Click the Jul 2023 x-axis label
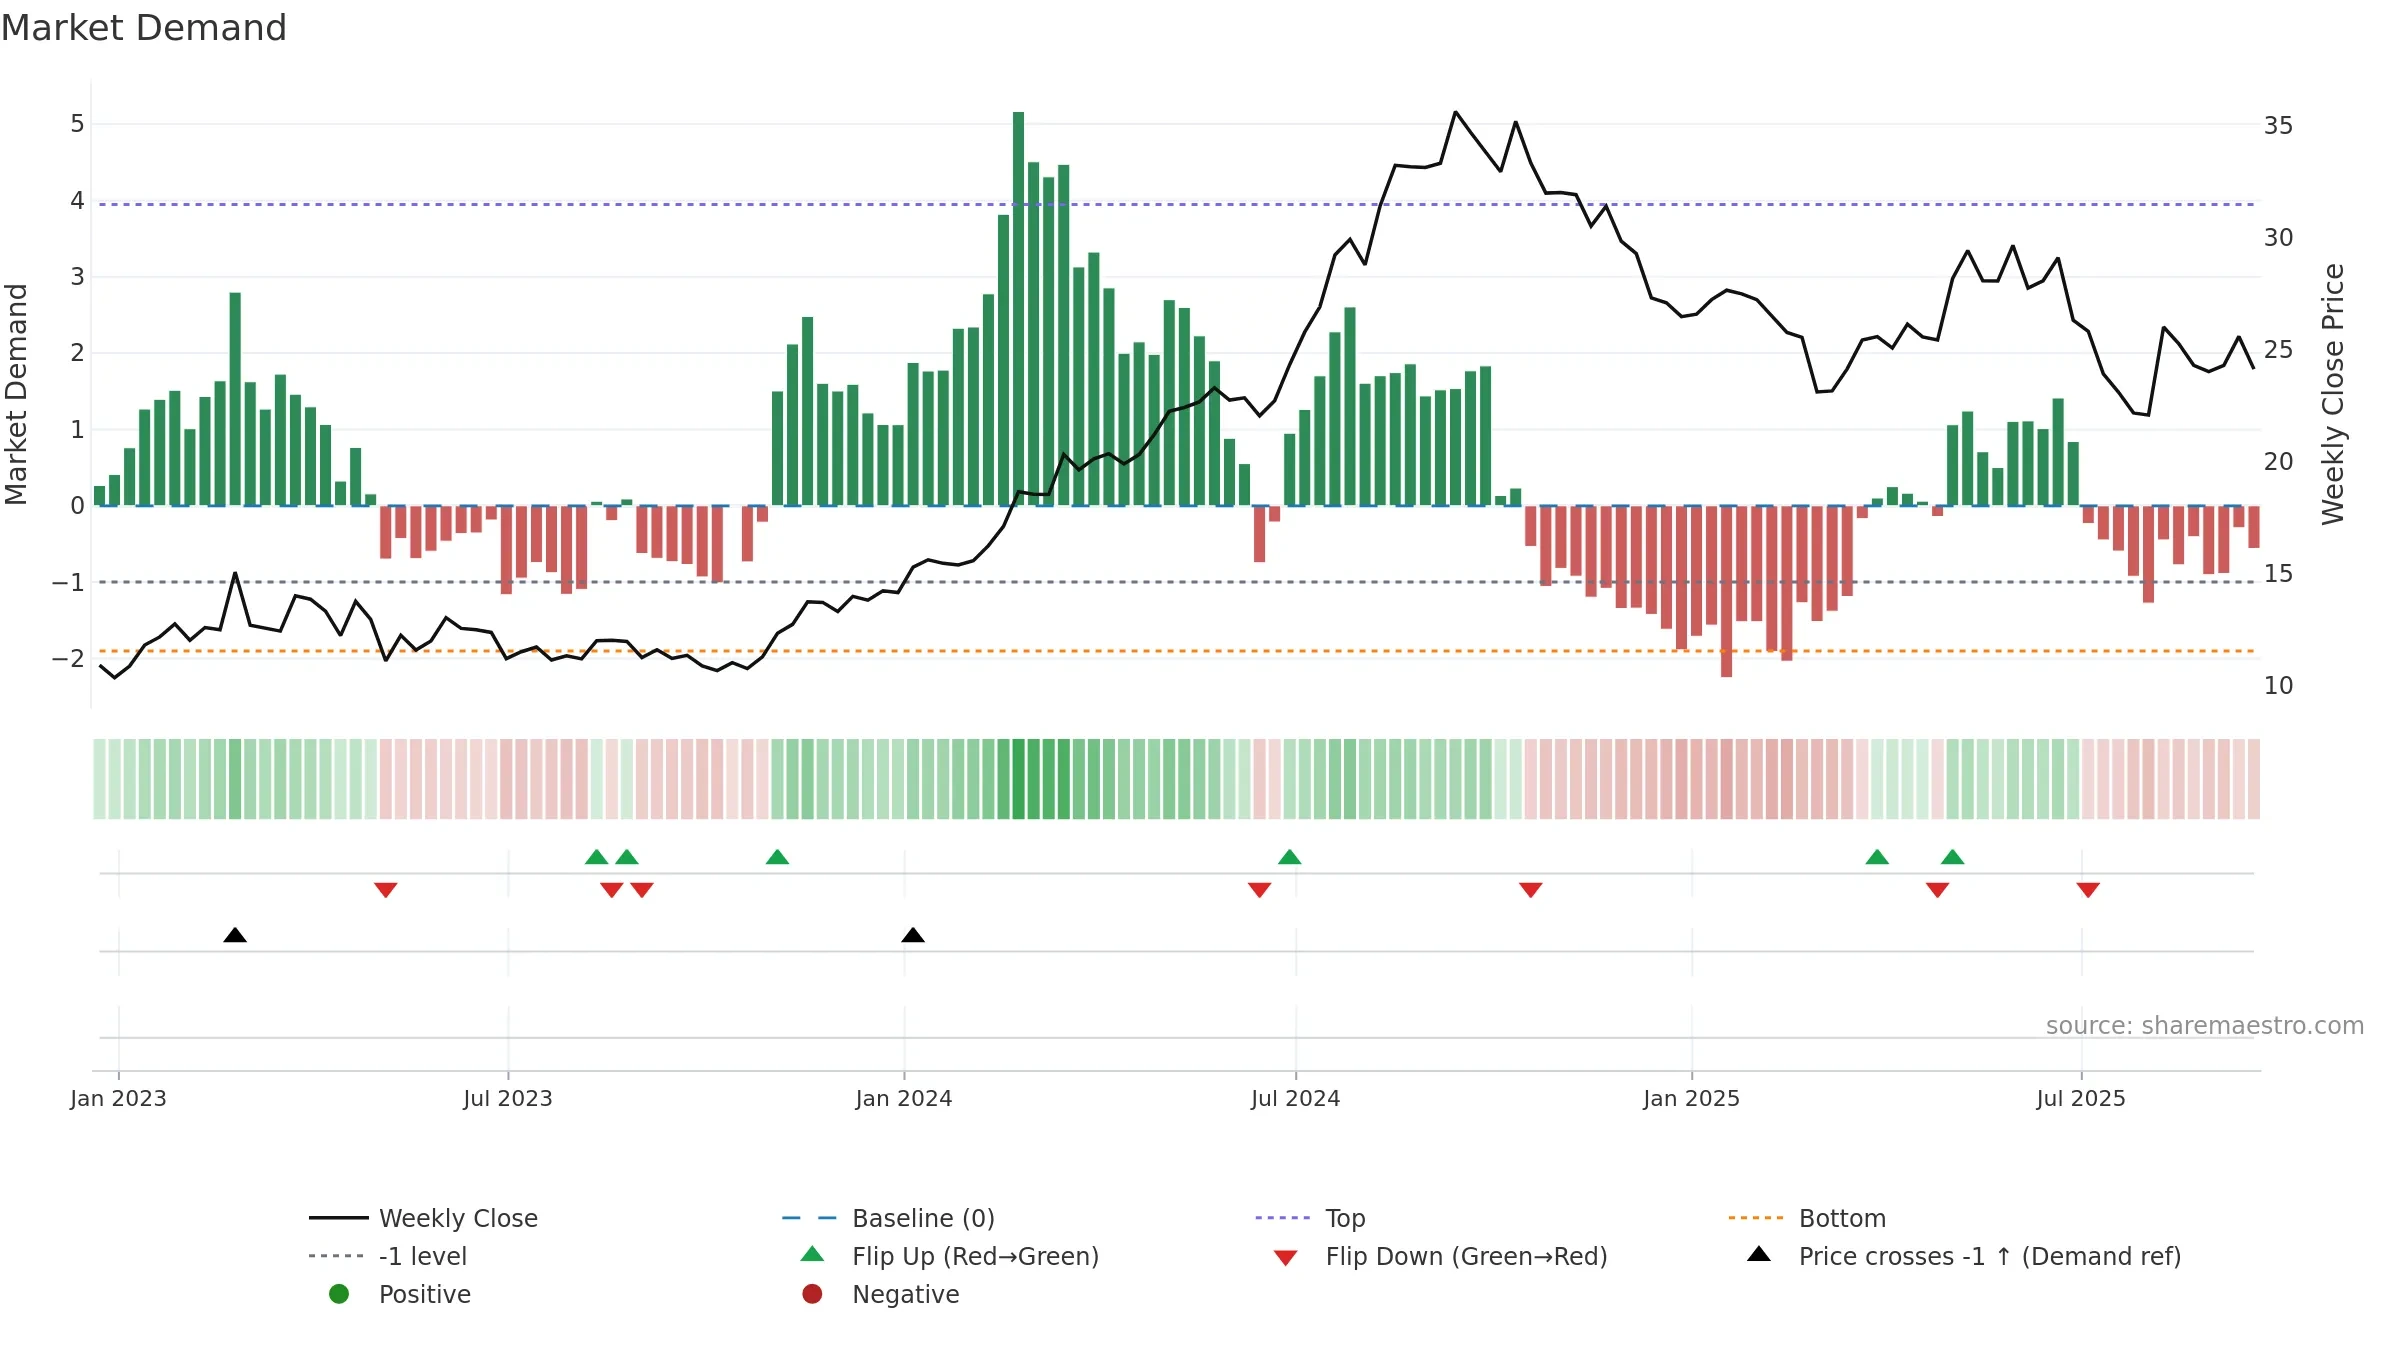 (x=508, y=1098)
